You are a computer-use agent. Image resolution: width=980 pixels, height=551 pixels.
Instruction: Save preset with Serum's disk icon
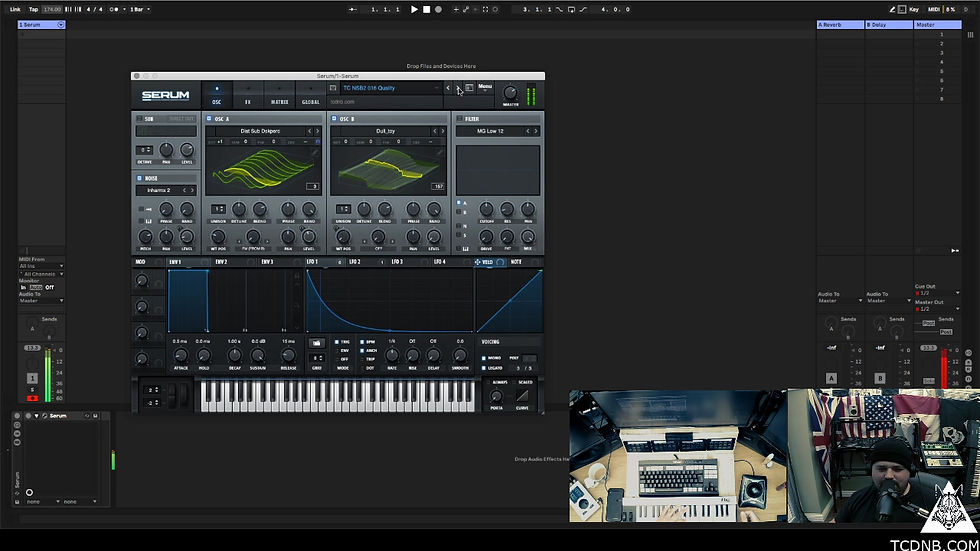(333, 88)
